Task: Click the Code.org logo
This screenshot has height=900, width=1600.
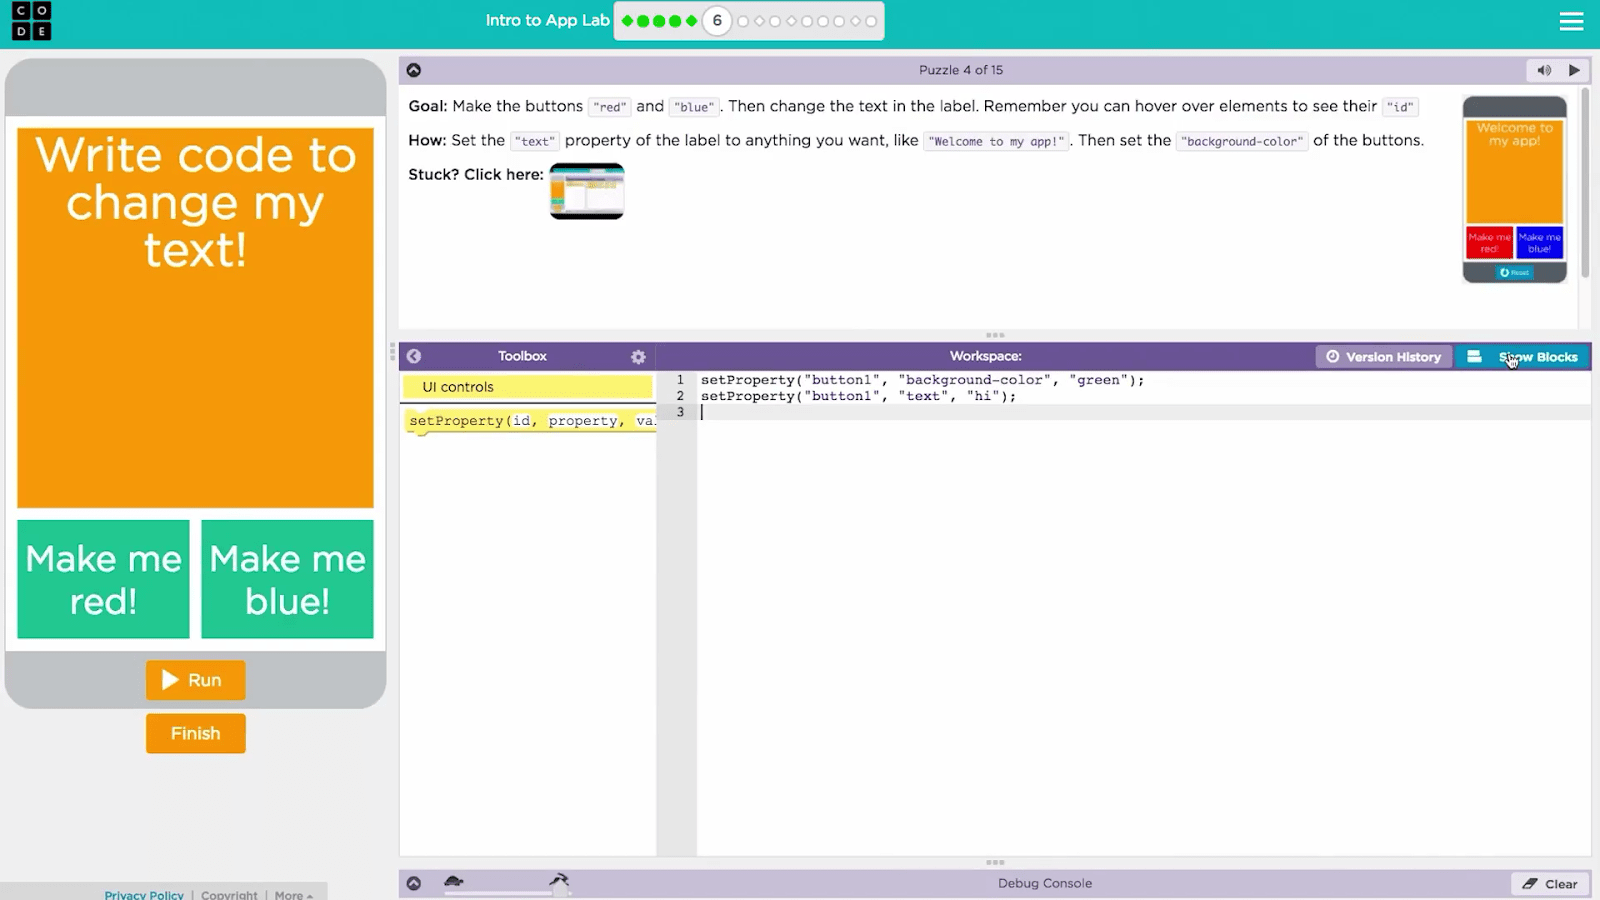Action: tap(31, 21)
